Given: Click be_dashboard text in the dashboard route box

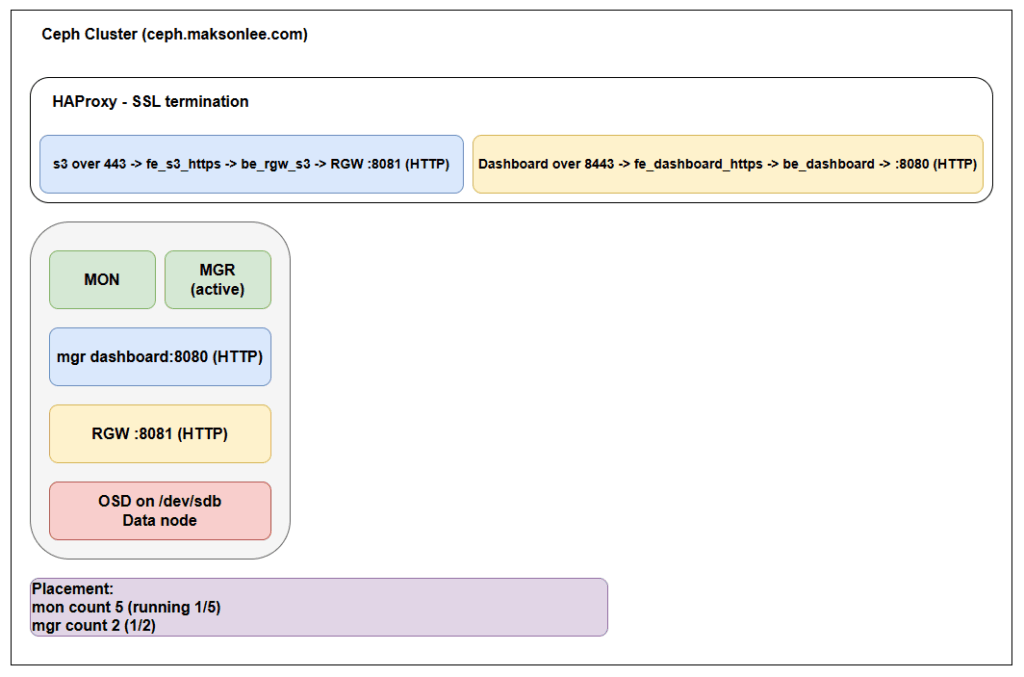Looking at the screenshot, I should [x=829, y=164].
